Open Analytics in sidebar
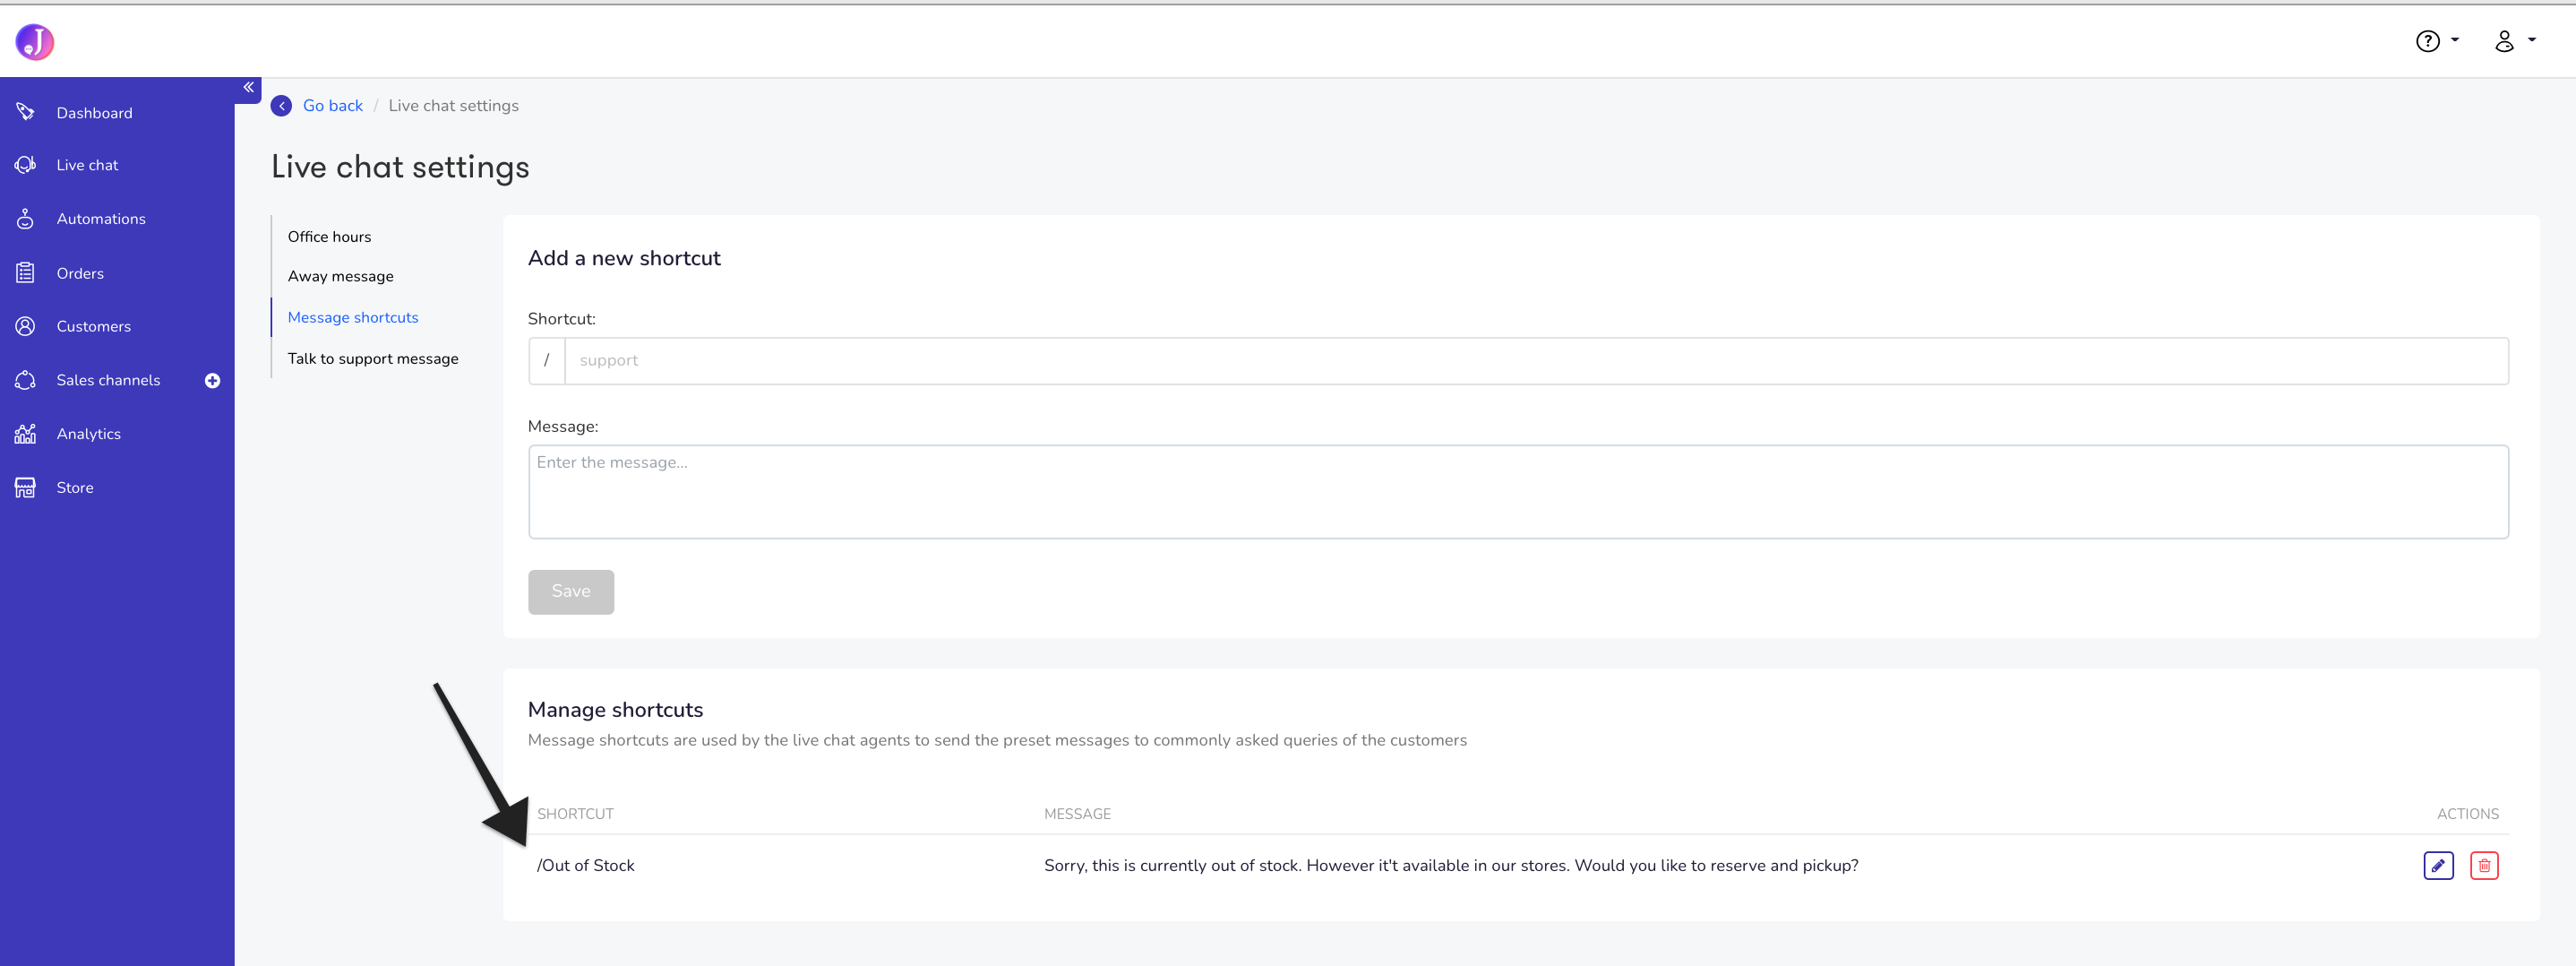This screenshot has width=2576, height=966. click(88, 434)
